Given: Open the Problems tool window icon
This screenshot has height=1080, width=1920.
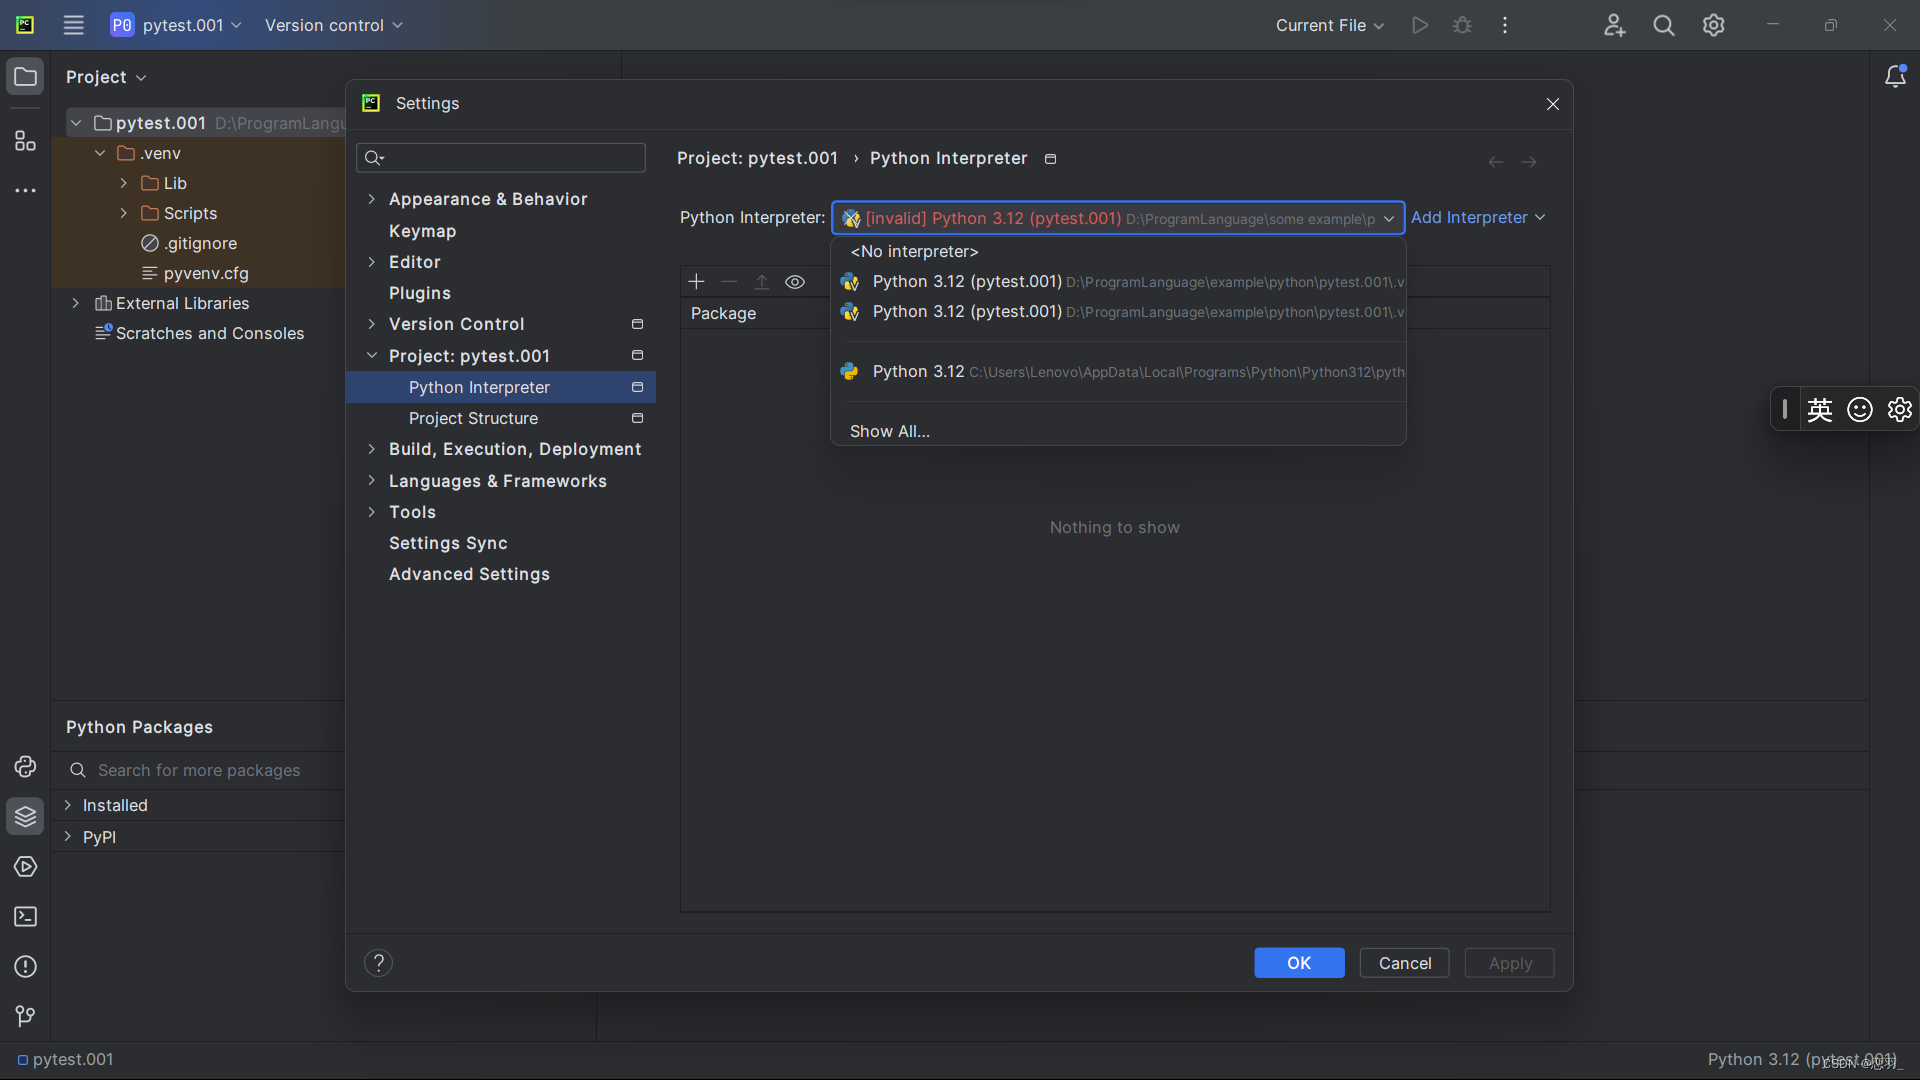Looking at the screenshot, I should 25,967.
